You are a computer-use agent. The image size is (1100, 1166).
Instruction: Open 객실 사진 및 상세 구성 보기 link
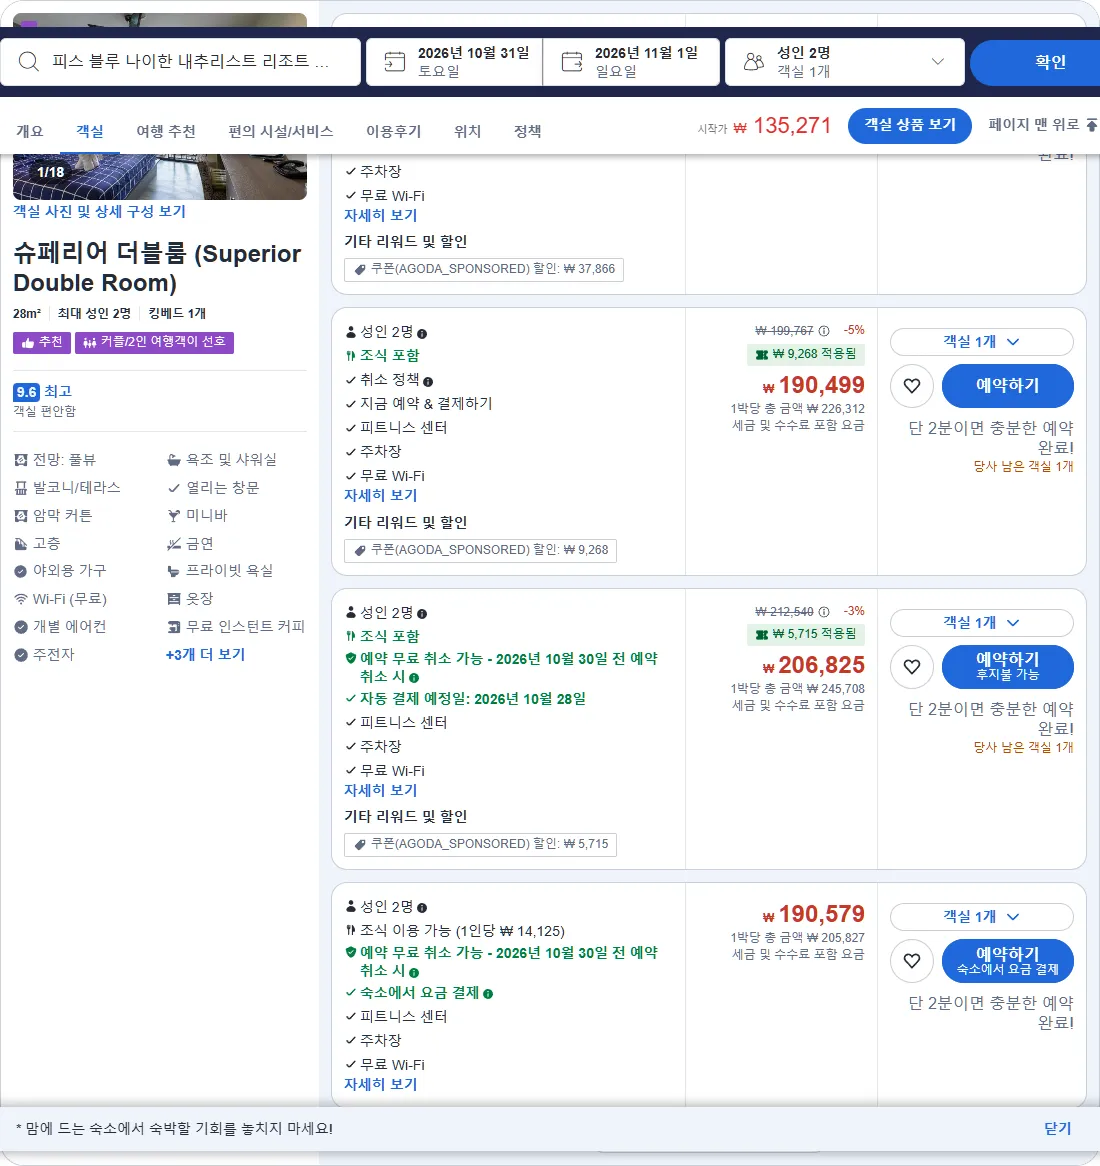100,211
